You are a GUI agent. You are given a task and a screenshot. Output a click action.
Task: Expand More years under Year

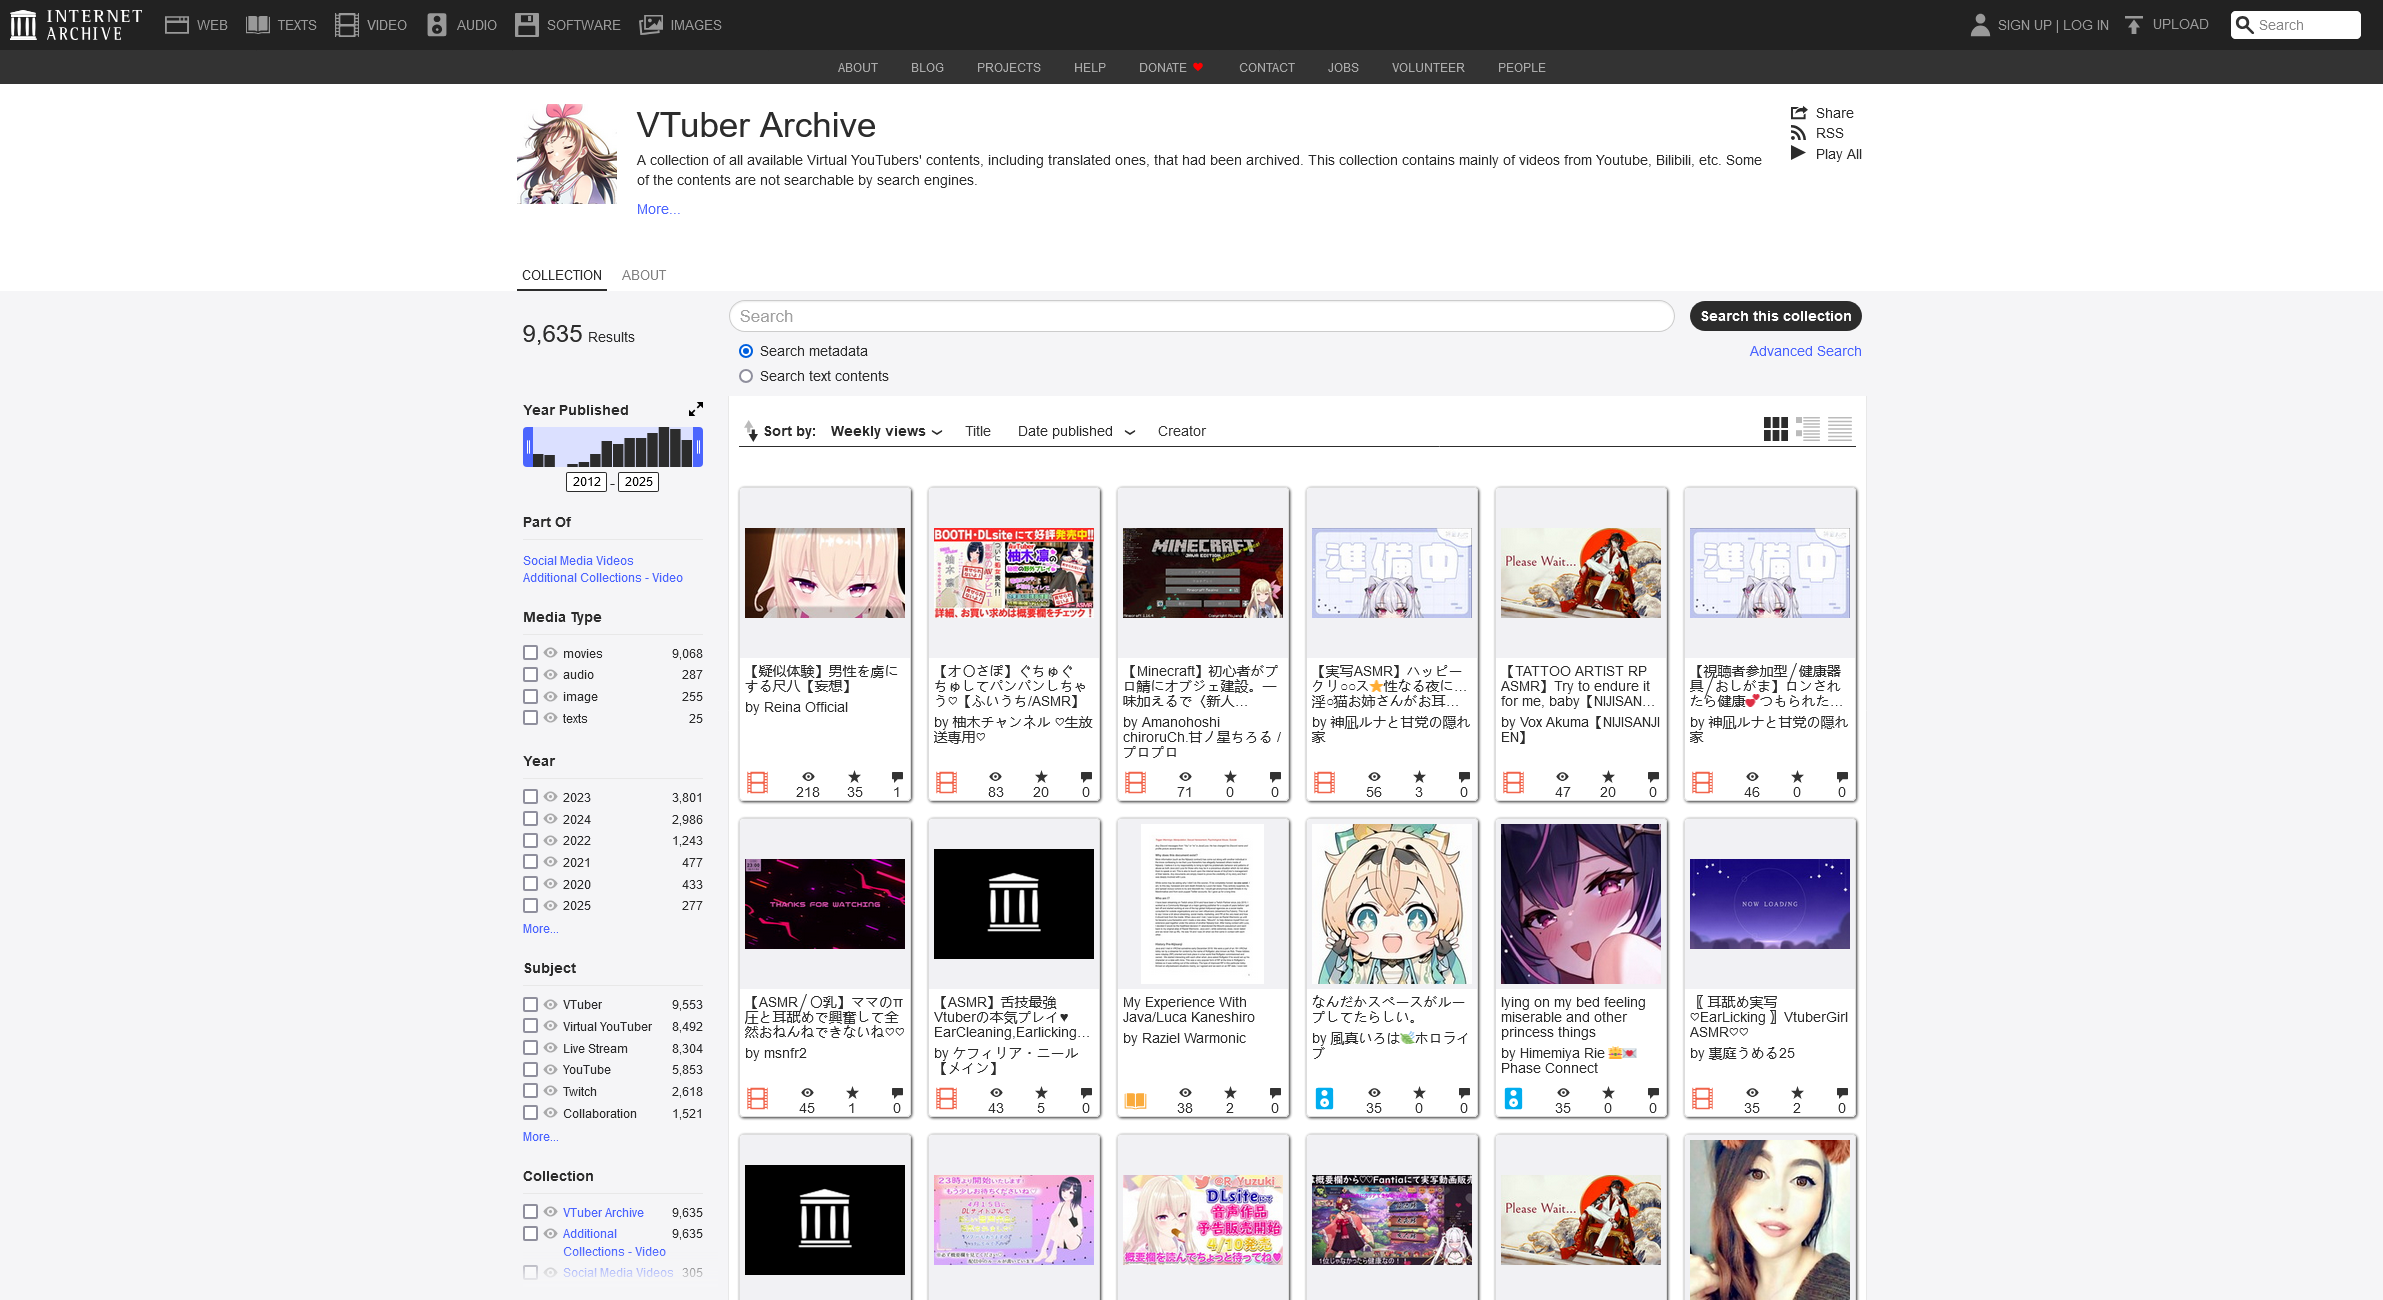point(541,929)
